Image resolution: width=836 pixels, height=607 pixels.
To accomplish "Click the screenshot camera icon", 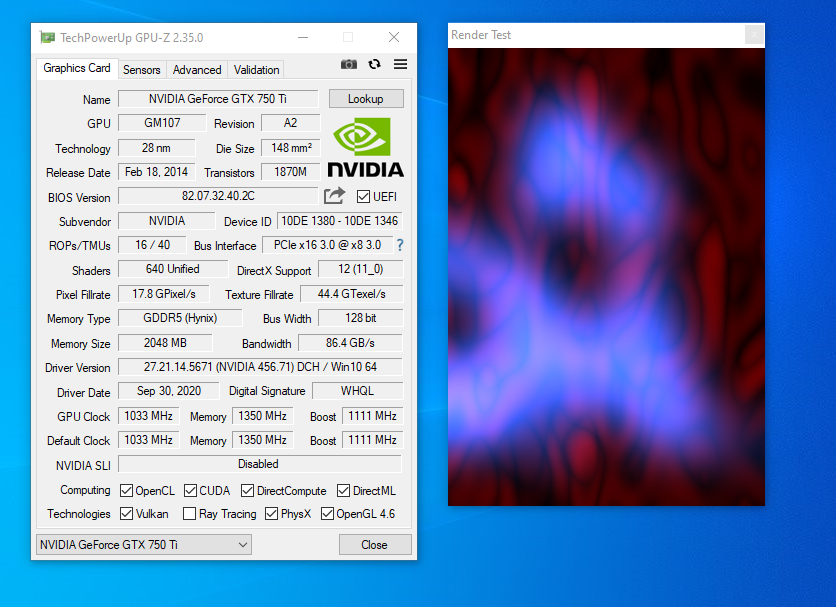I will (x=349, y=65).
